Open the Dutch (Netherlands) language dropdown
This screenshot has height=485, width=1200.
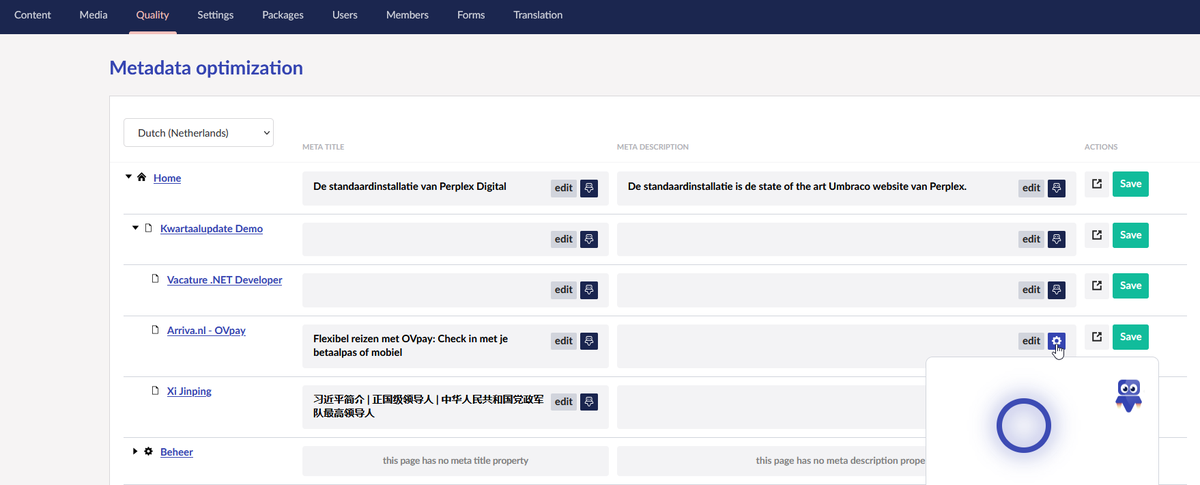tap(198, 132)
